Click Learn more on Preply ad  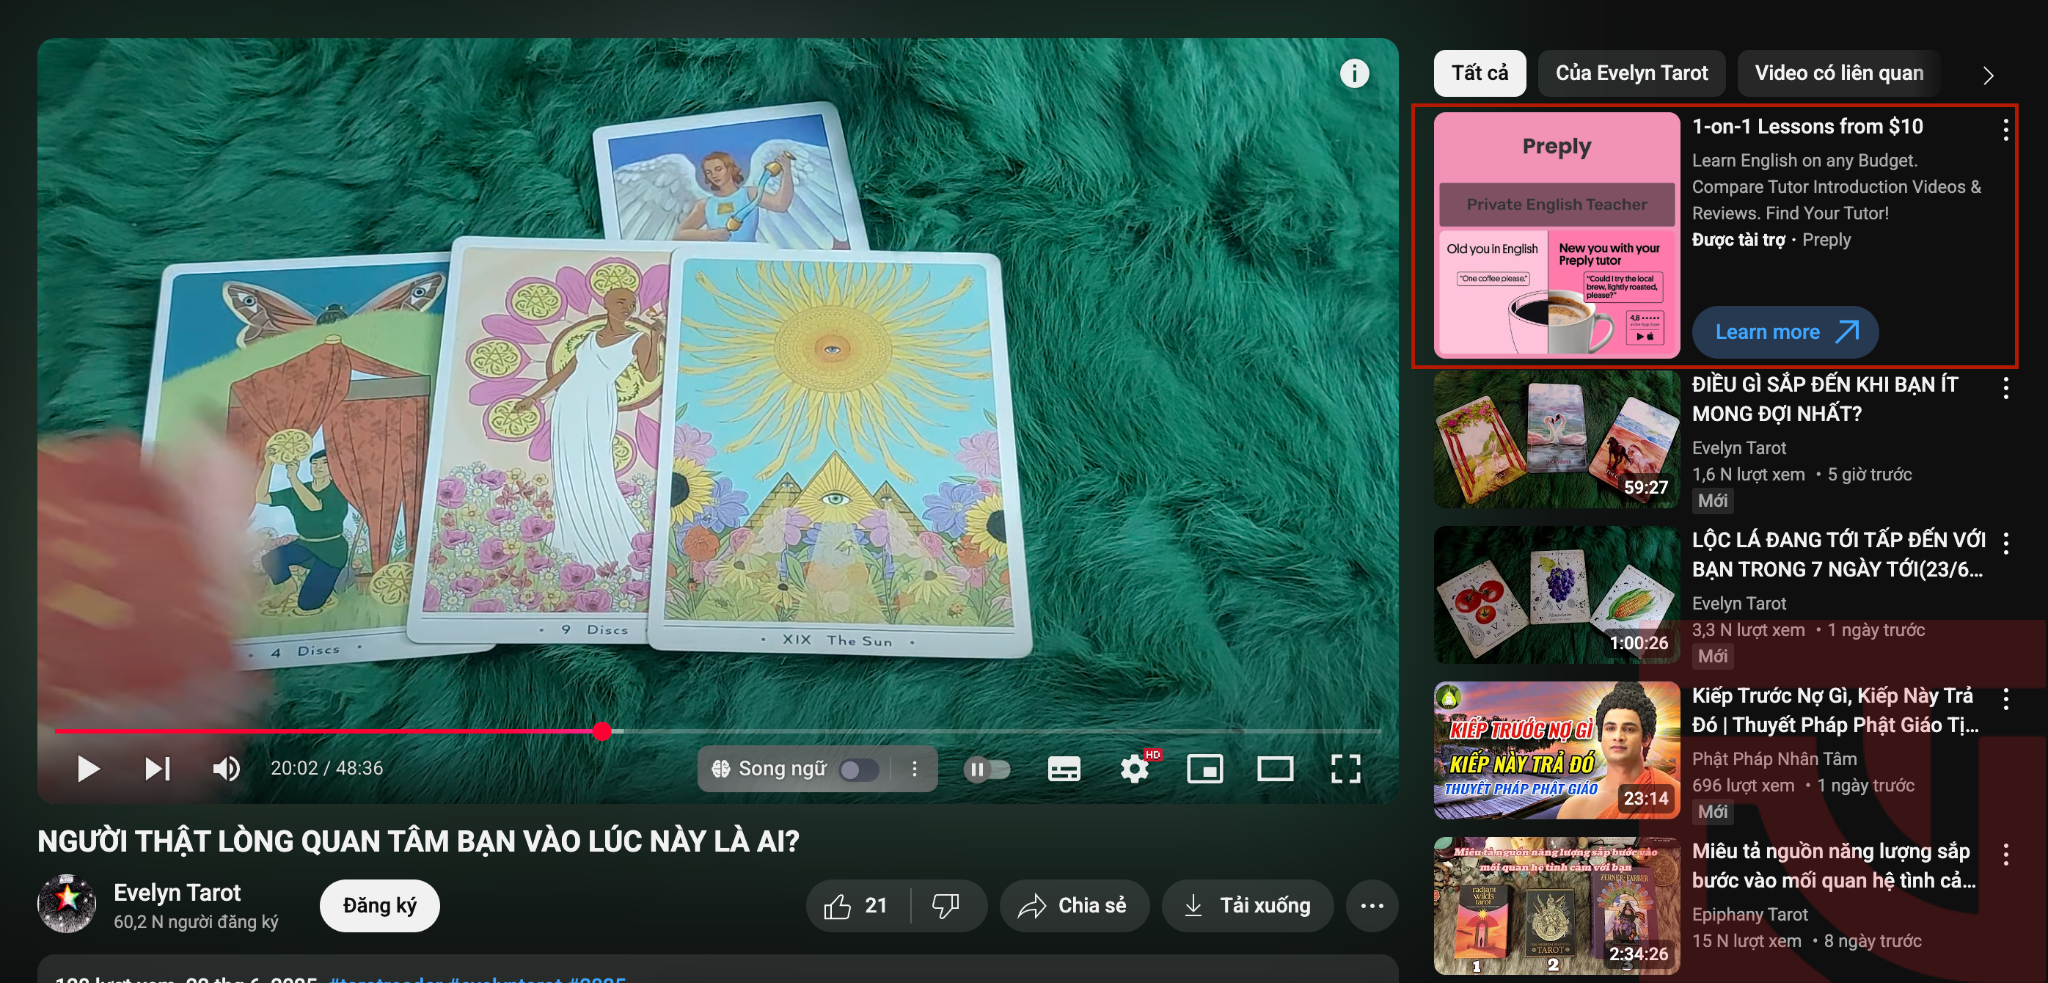[1785, 332]
